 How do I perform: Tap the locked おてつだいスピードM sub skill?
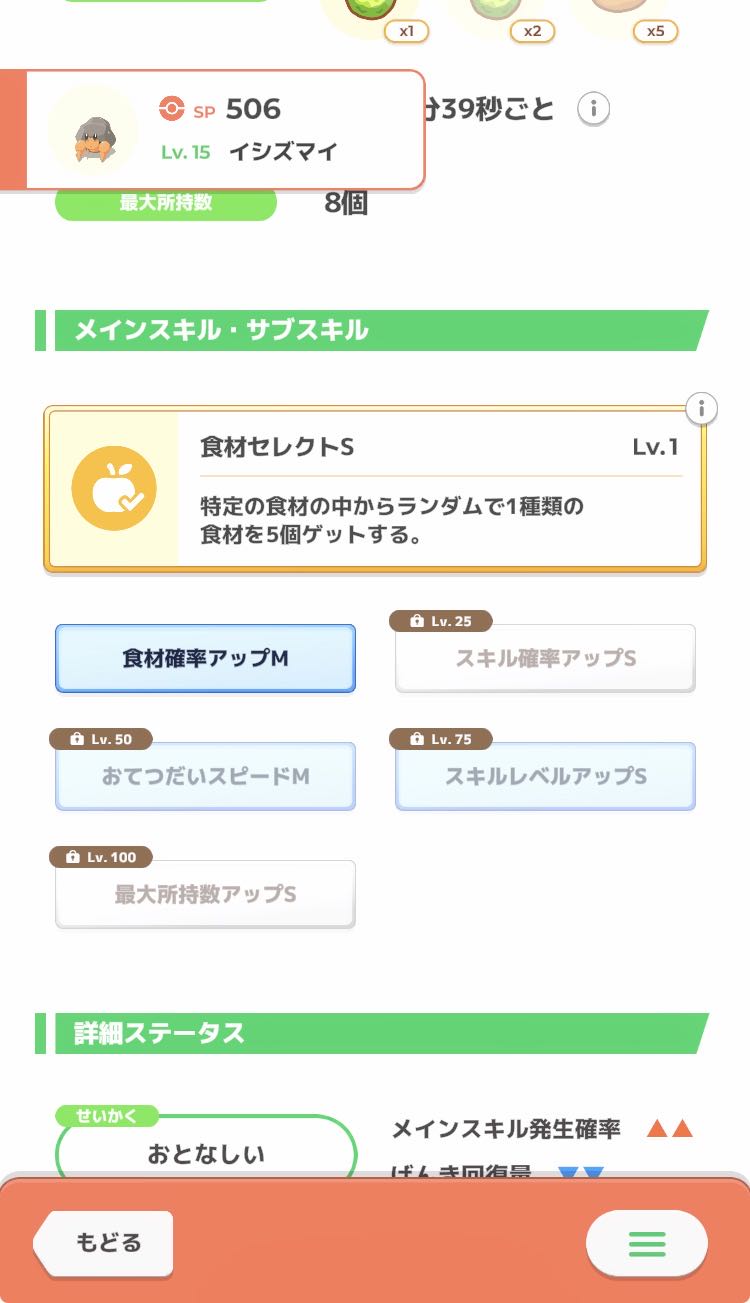205,777
